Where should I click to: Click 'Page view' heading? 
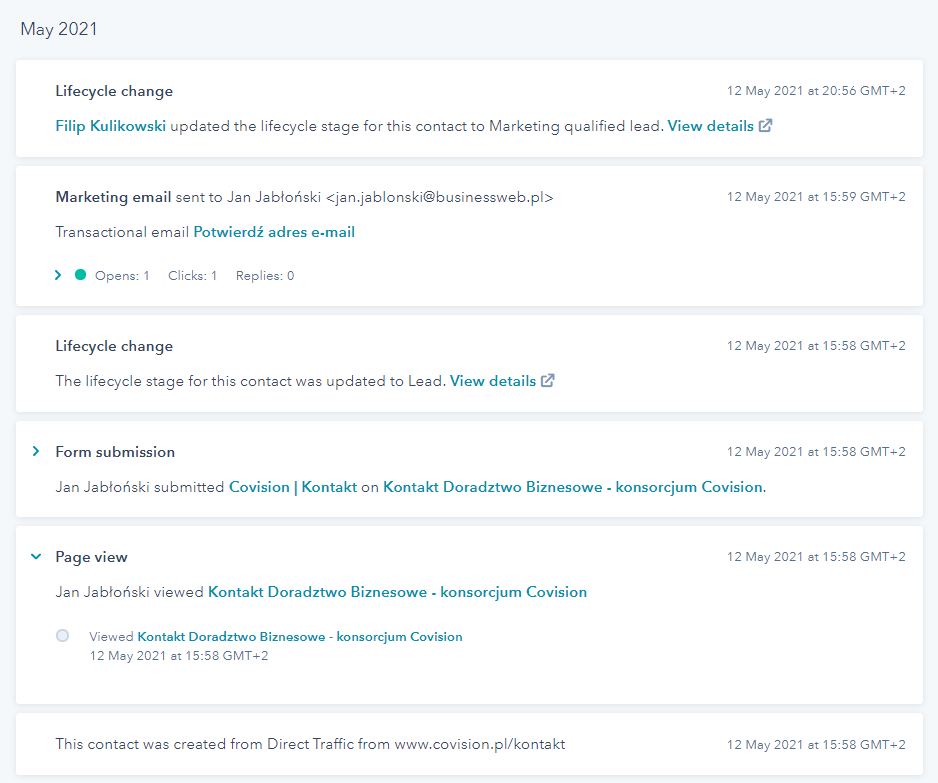[x=92, y=557]
